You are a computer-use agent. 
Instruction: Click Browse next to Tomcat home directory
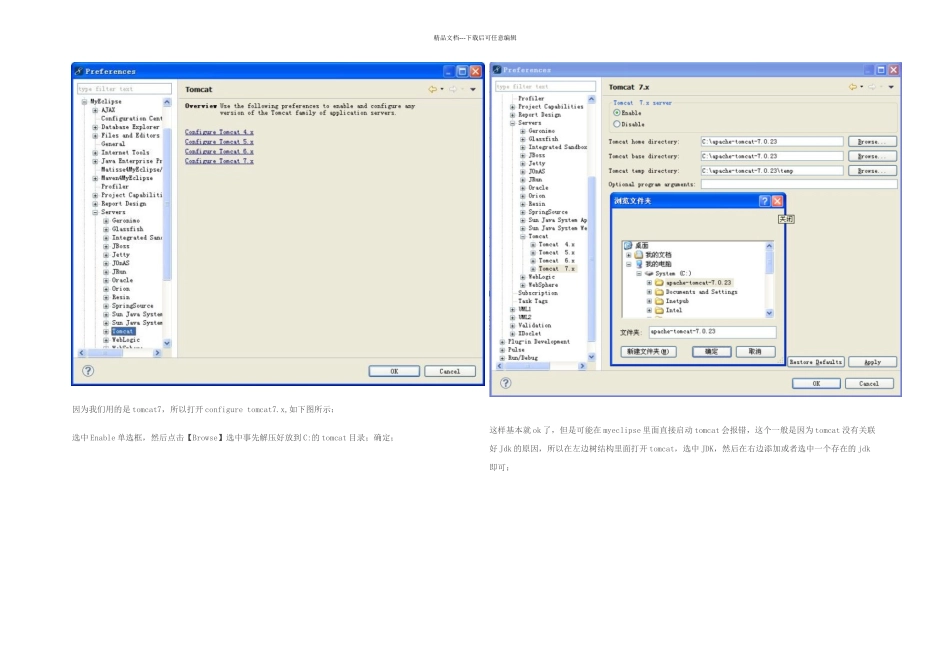pyautogui.click(x=871, y=142)
